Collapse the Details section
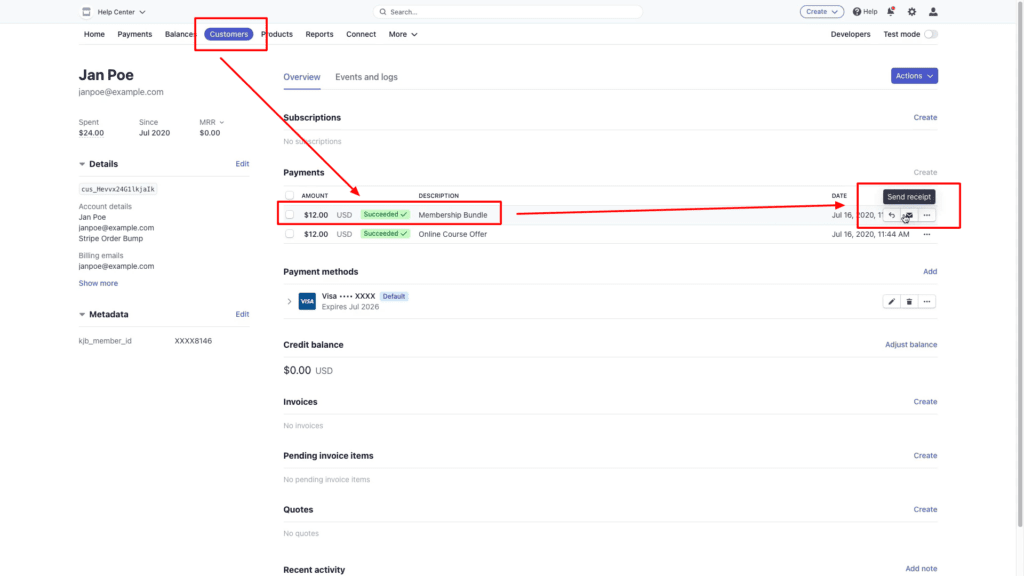The width and height of the screenshot is (1024, 576). [x=82, y=164]
